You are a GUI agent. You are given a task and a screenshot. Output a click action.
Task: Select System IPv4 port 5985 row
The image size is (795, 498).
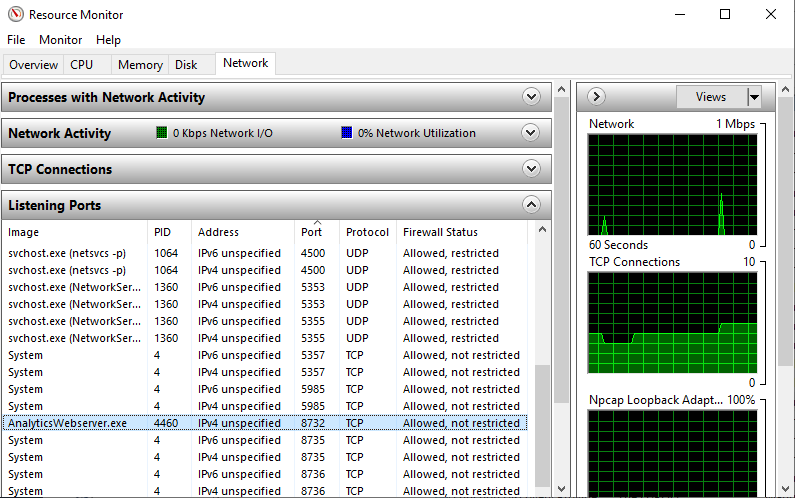pyautogui.click(x=265, y=406)
